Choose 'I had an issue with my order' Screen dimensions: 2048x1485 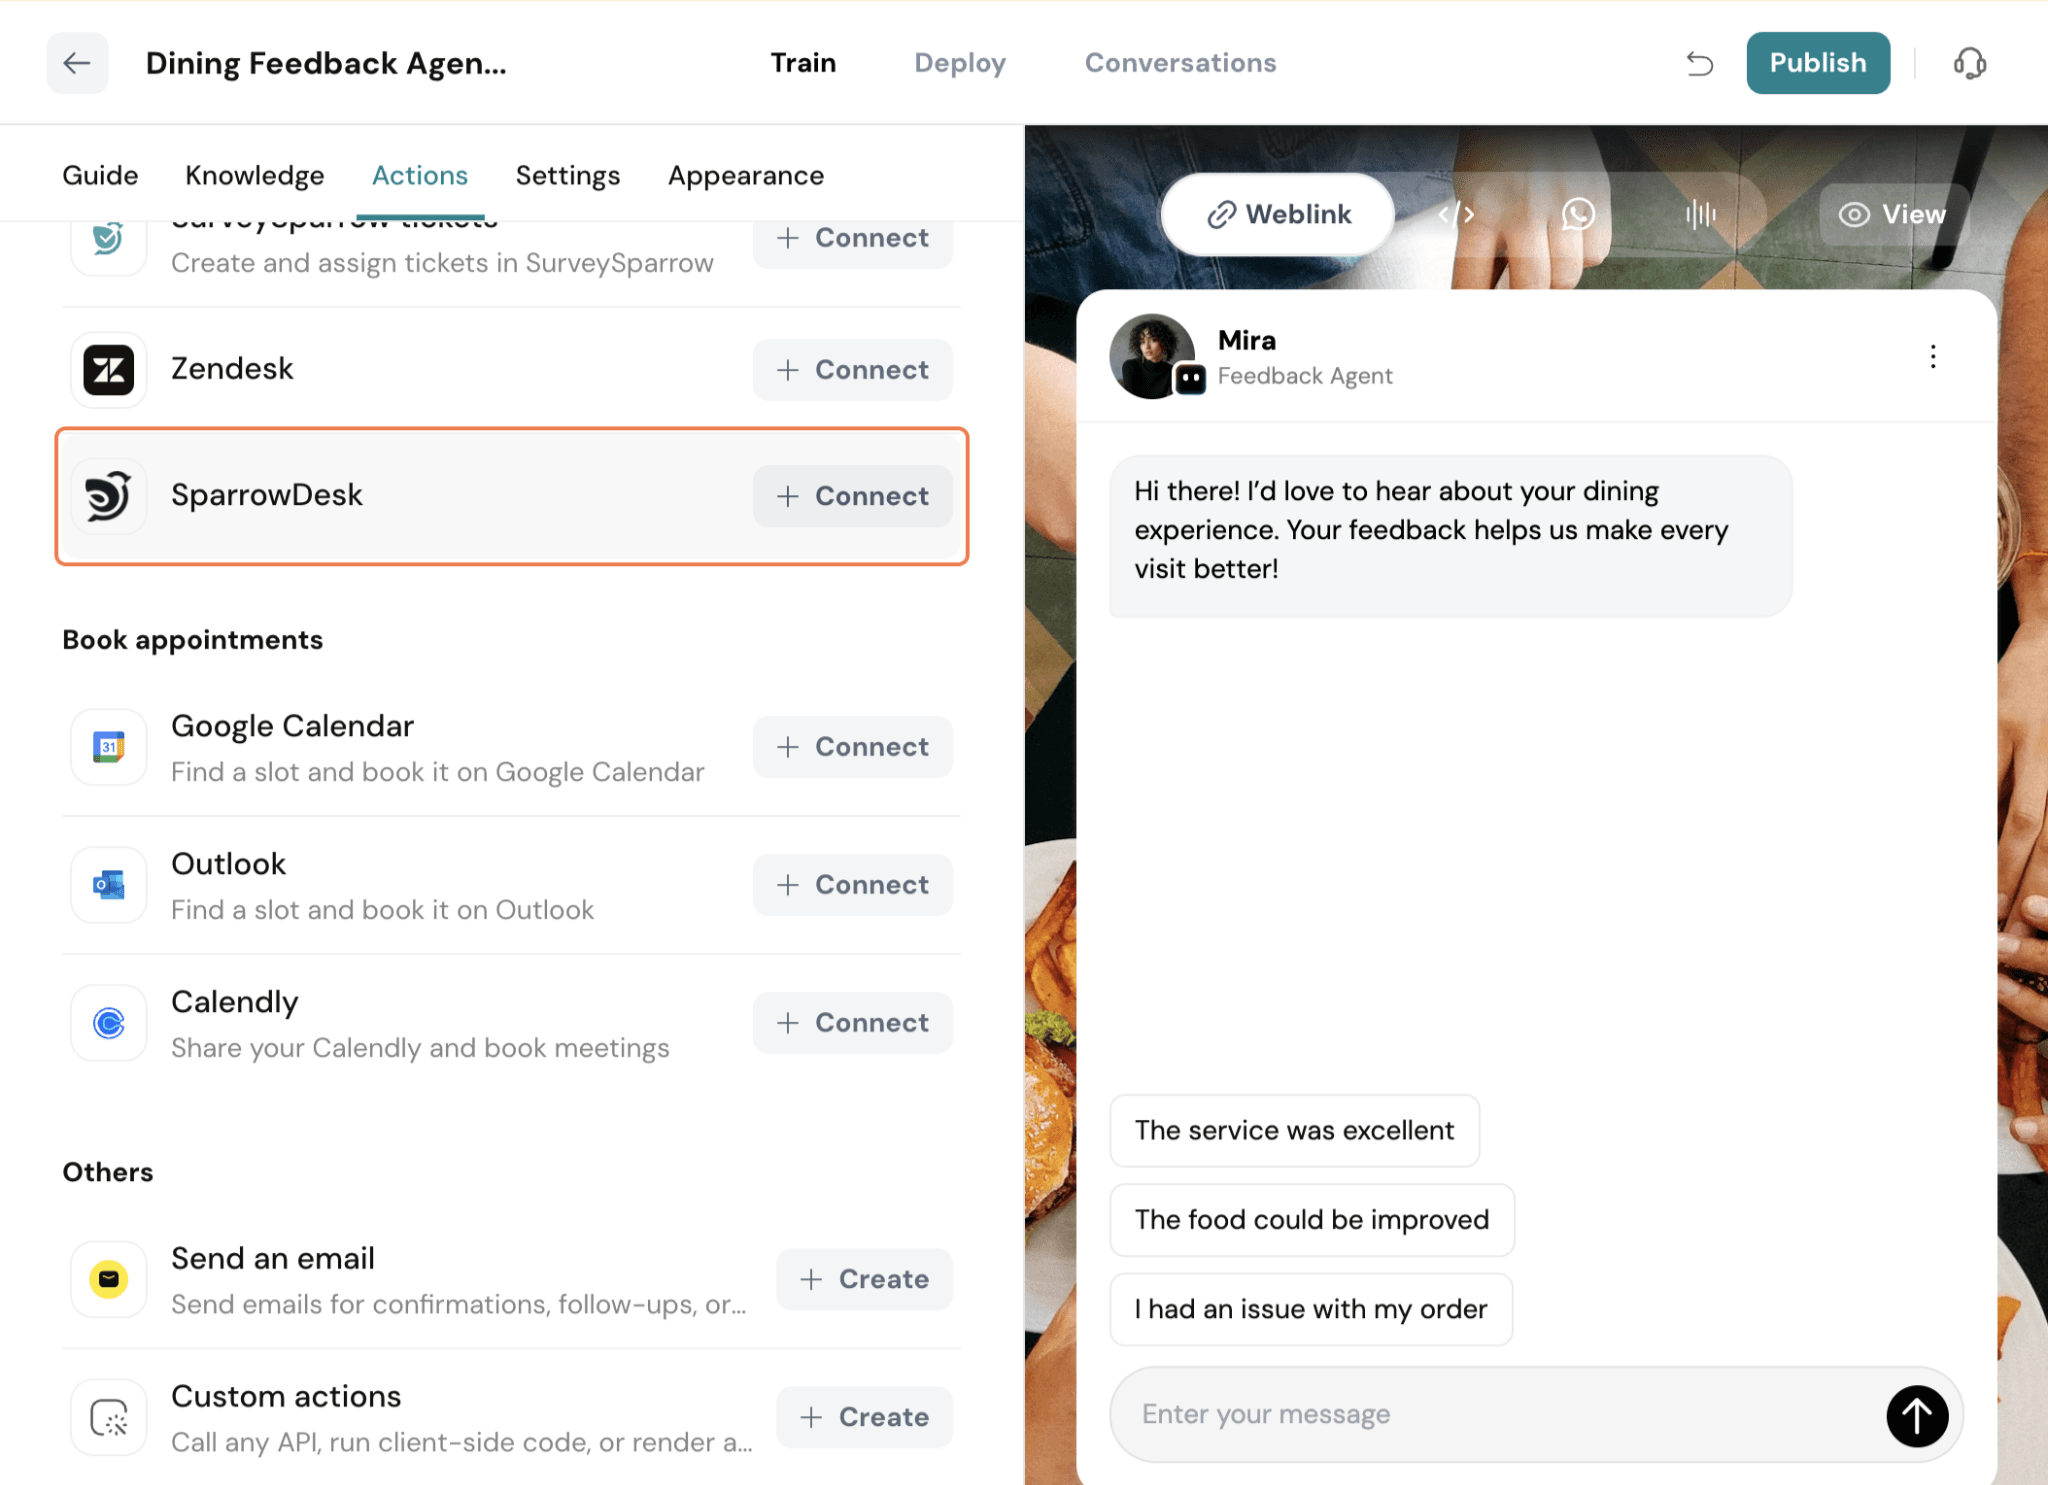click(x=1311, y=1309)
